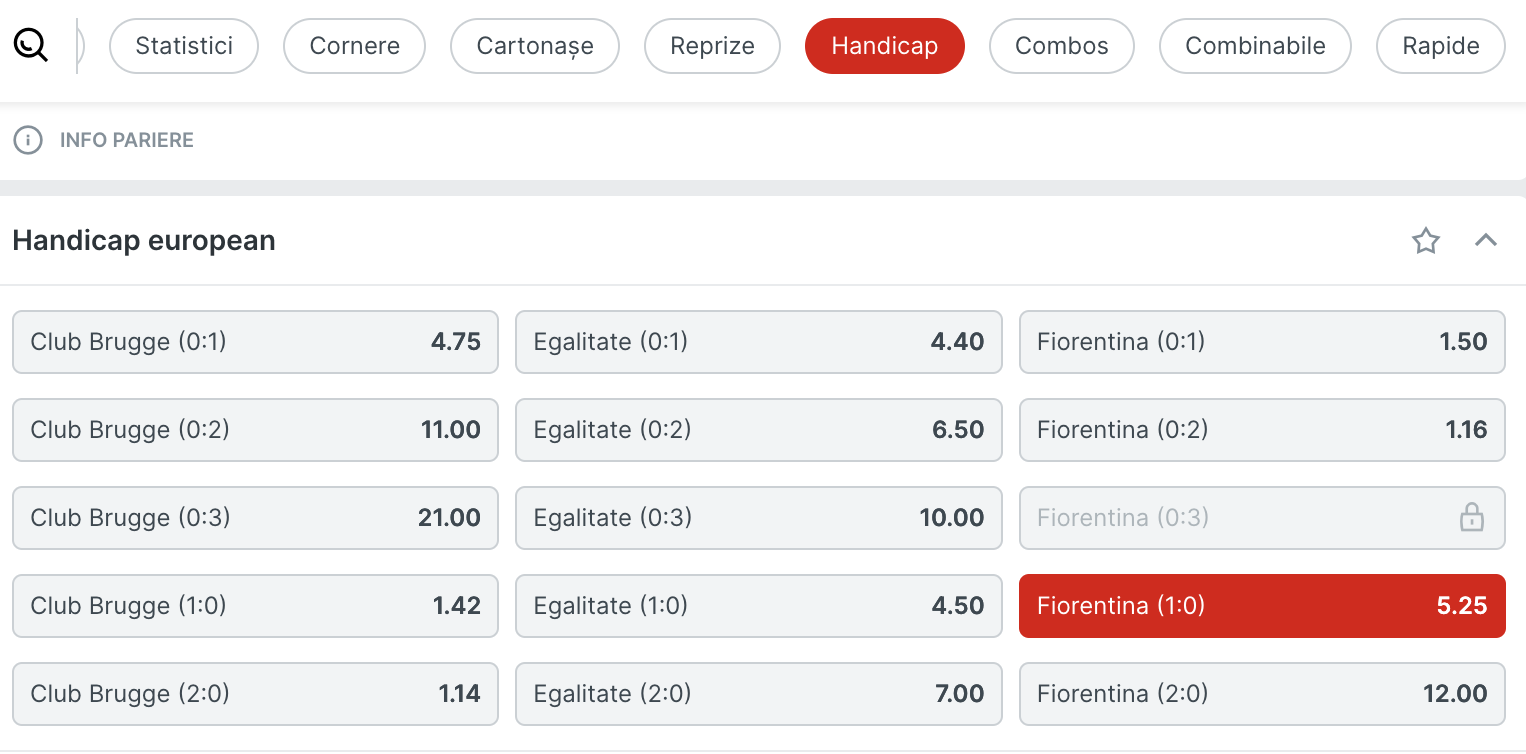
Task: Click the locked Fiorentina (0:3) padlock
Action: pyautogui.click(x=1471, y=517)
